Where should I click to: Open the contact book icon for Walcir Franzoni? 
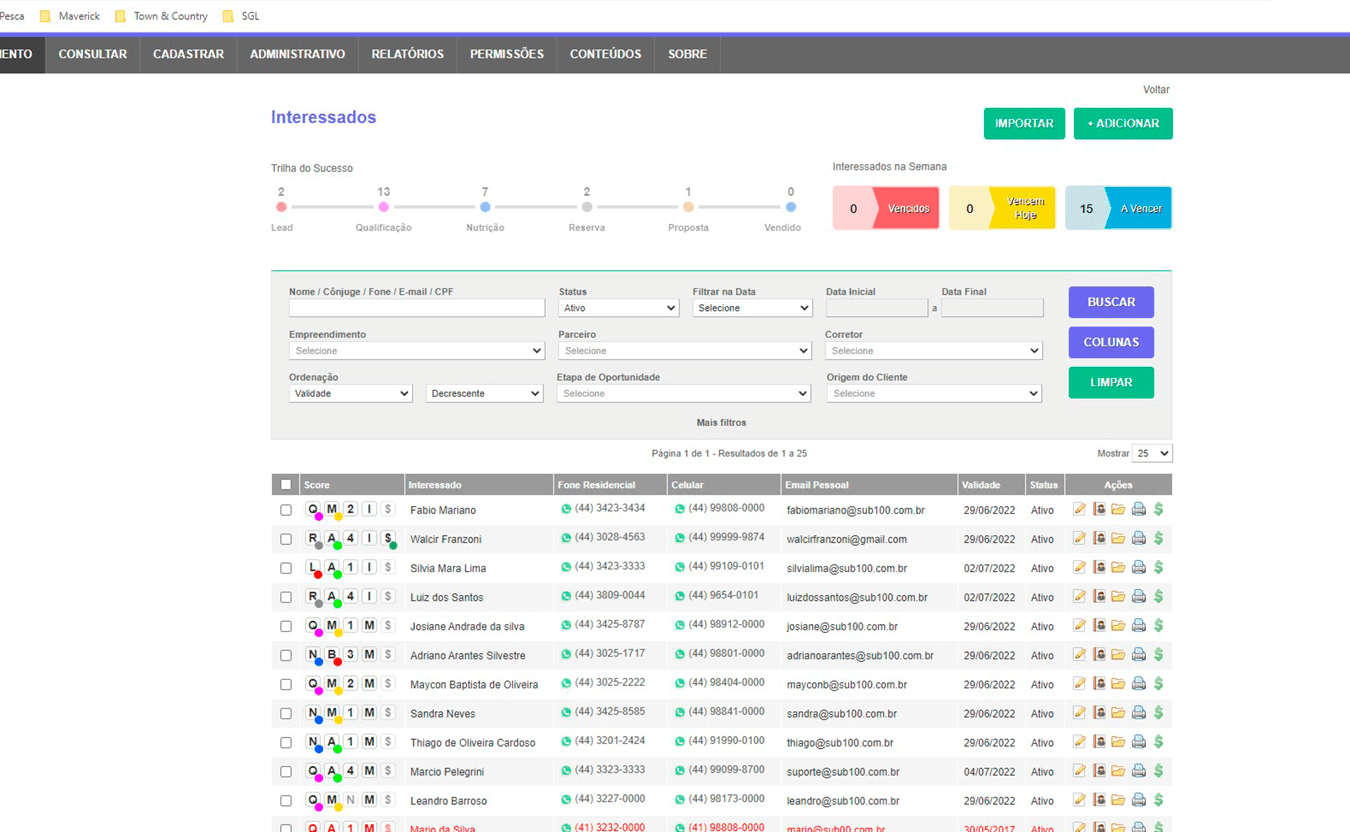(x=1099, y=539)
